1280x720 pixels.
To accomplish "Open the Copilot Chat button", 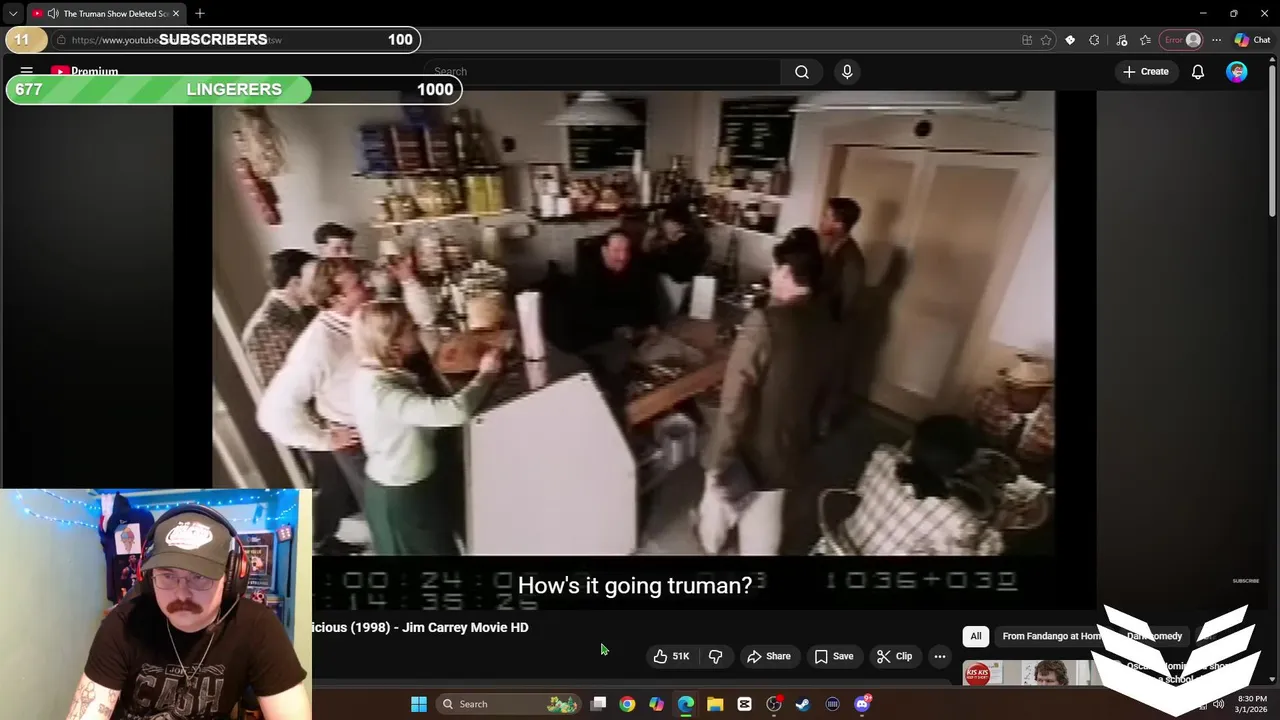I will pyautogui.click(x=1252, y=40).
